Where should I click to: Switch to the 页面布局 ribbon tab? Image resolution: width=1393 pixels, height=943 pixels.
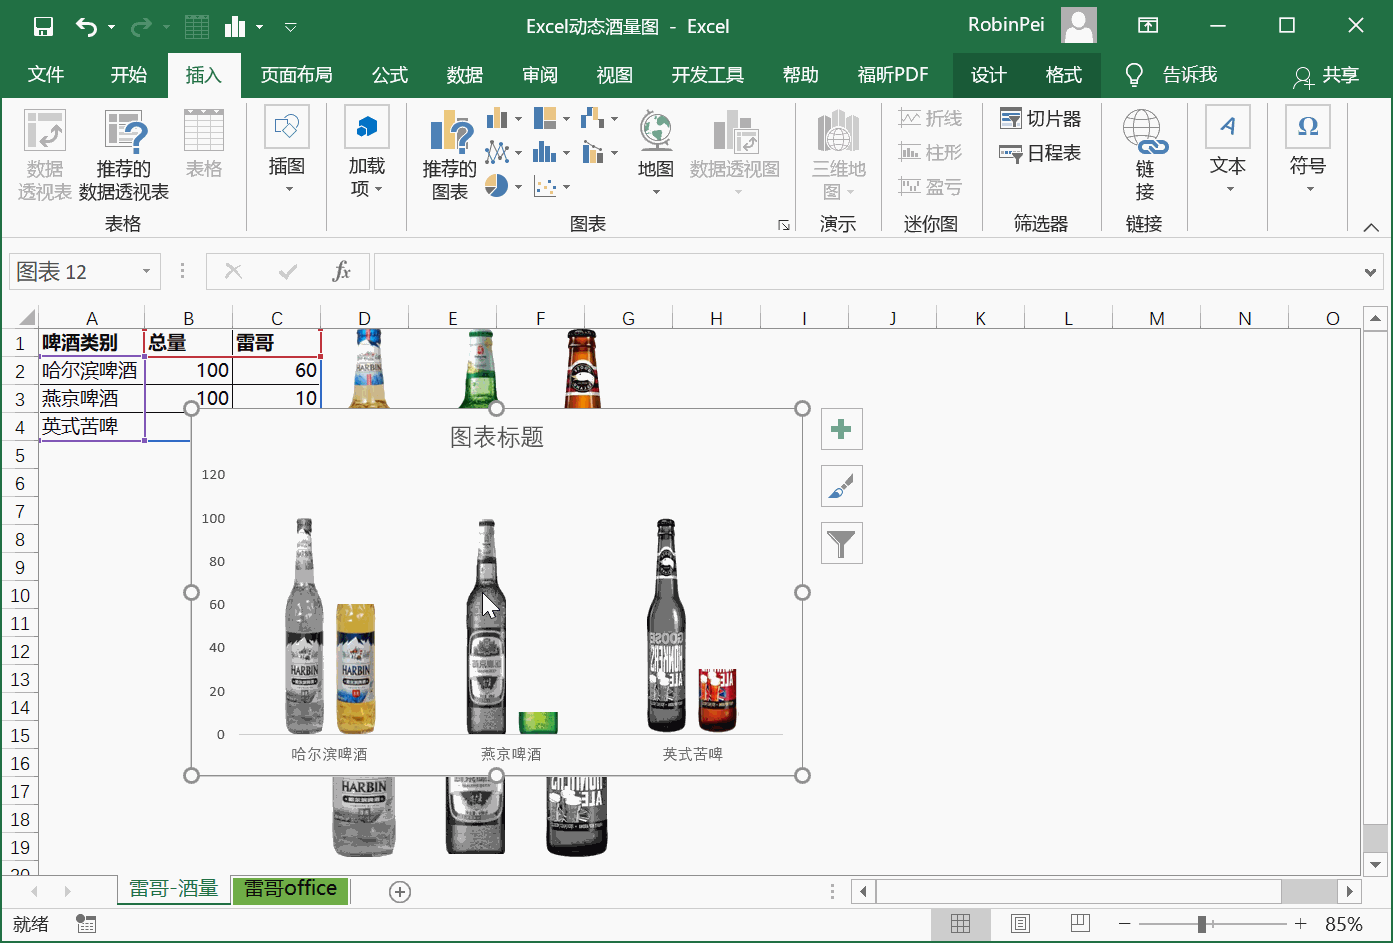tap(296, 75)
